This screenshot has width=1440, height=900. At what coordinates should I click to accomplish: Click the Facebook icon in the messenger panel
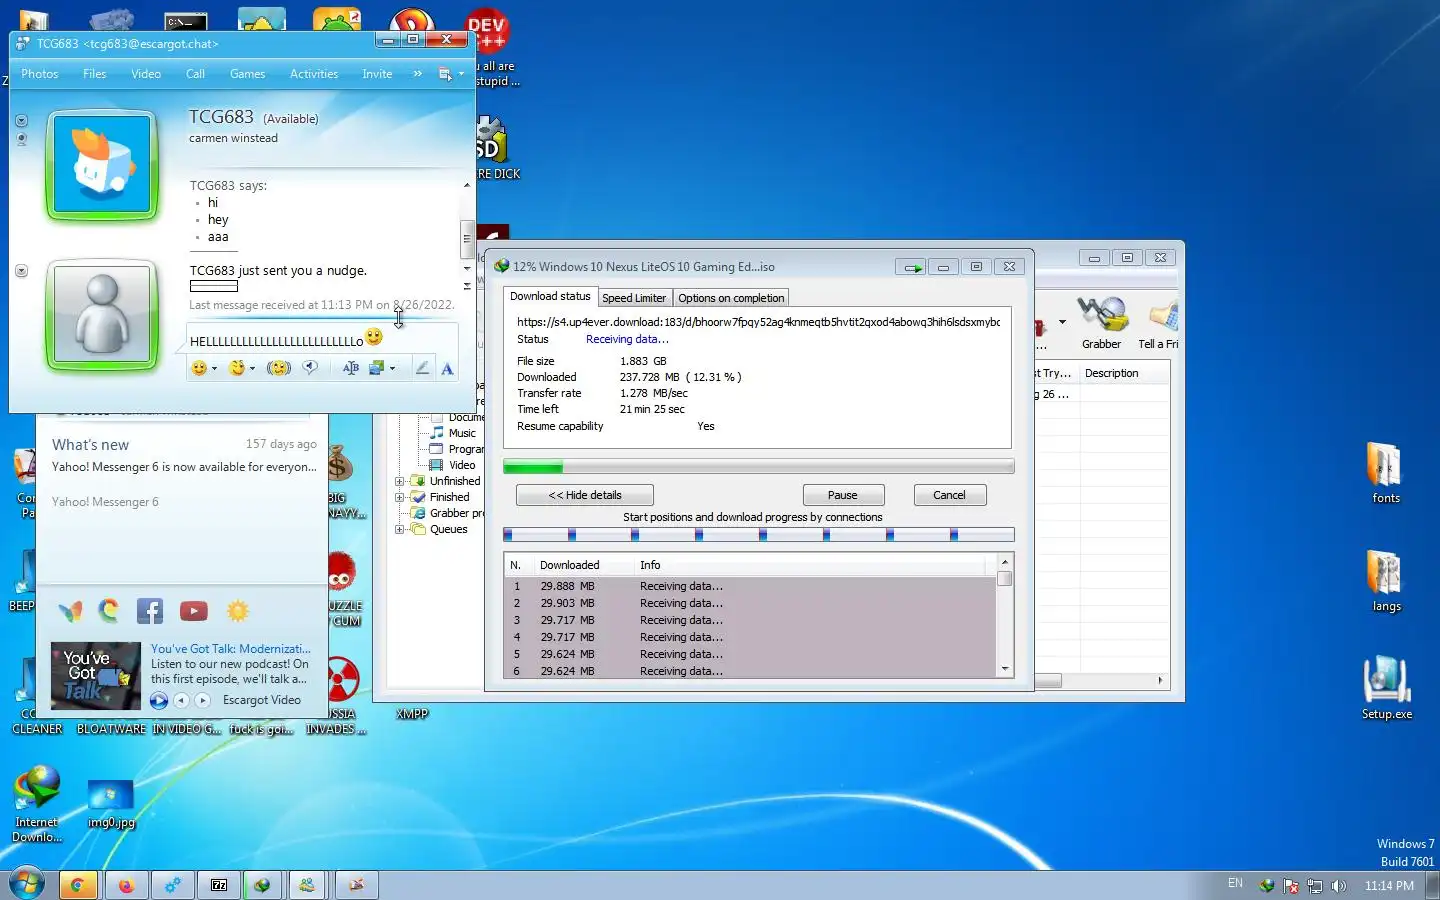150,611
